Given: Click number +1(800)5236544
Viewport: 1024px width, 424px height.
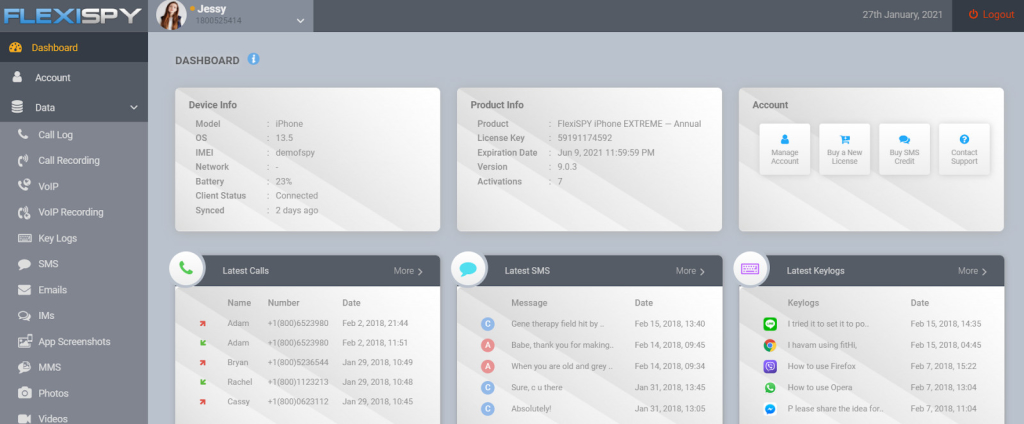Looking at the screenshot, I should [298, 362].
